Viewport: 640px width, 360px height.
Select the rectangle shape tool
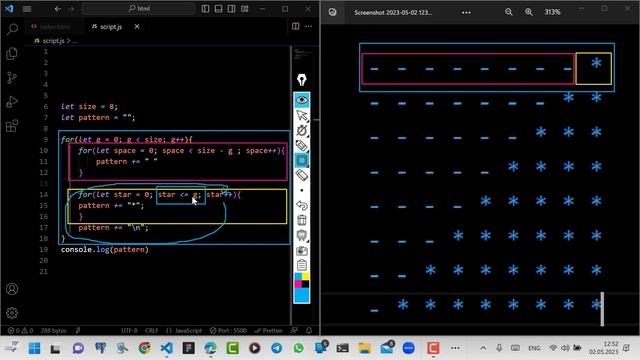[302, 160]
